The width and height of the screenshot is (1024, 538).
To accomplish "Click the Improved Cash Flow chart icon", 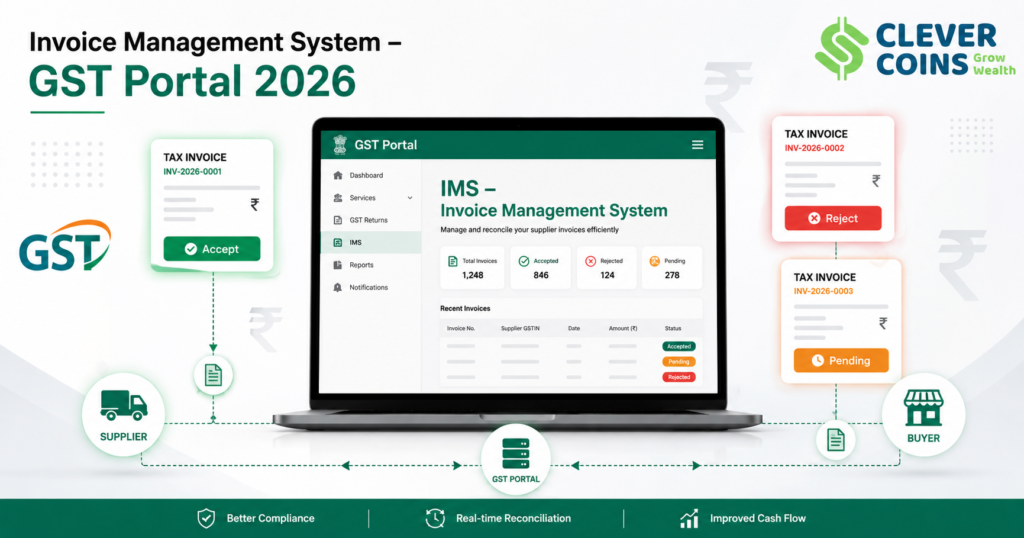I will (689, 519).
